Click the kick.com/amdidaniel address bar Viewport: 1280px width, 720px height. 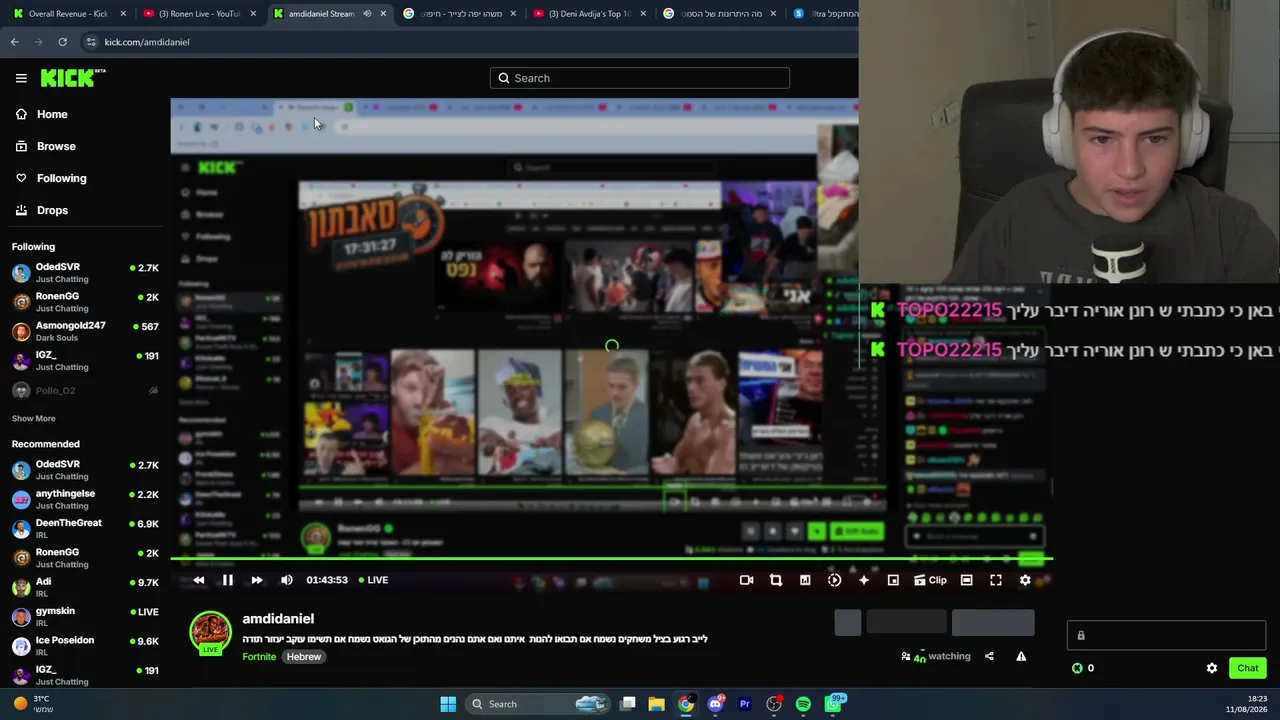pos(468,42)
